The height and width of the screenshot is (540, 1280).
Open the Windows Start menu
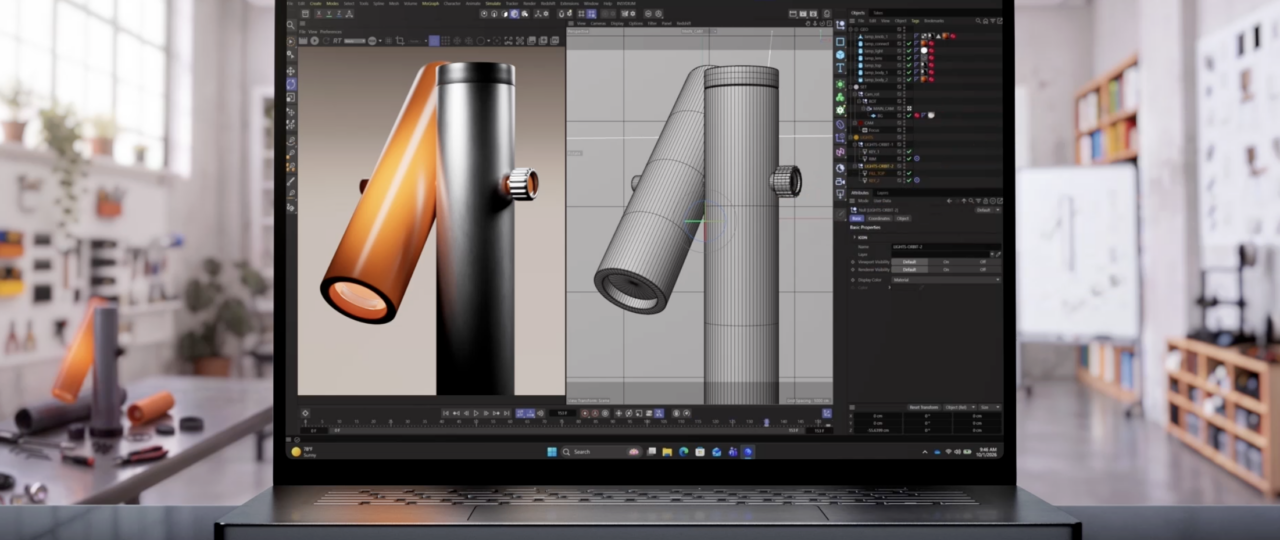pos(552,452)
